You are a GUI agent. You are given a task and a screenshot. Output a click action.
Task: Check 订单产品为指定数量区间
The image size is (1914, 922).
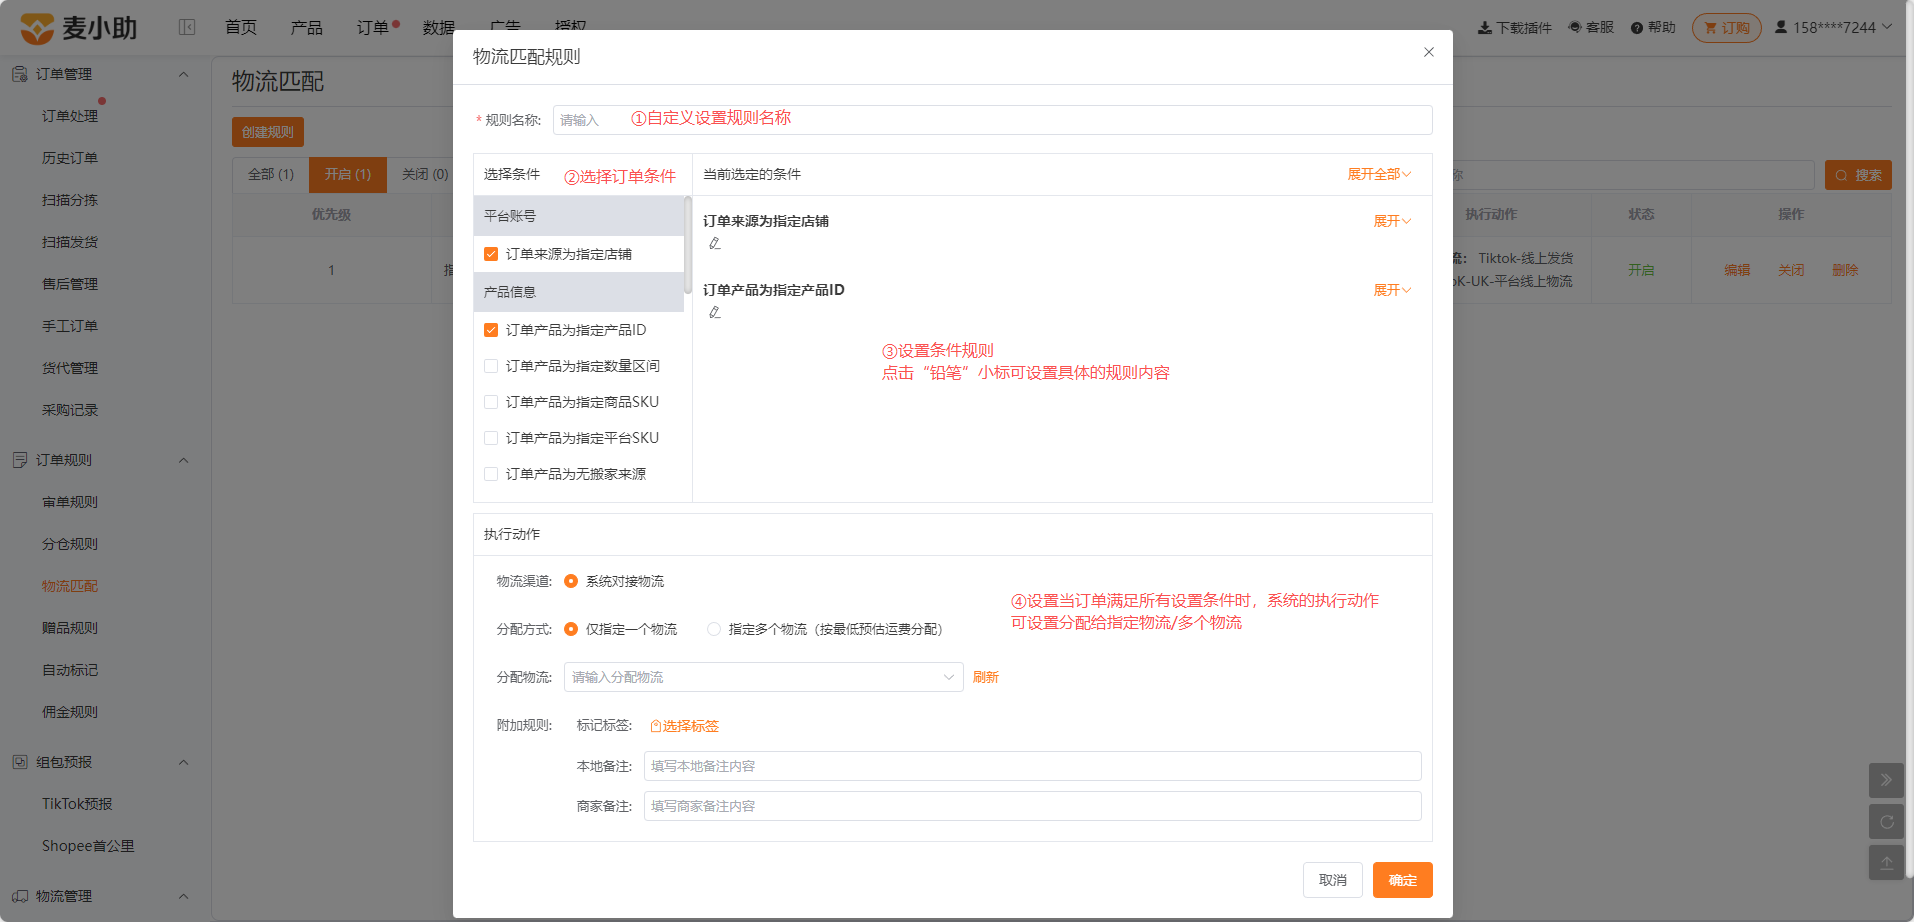(491, 366)
